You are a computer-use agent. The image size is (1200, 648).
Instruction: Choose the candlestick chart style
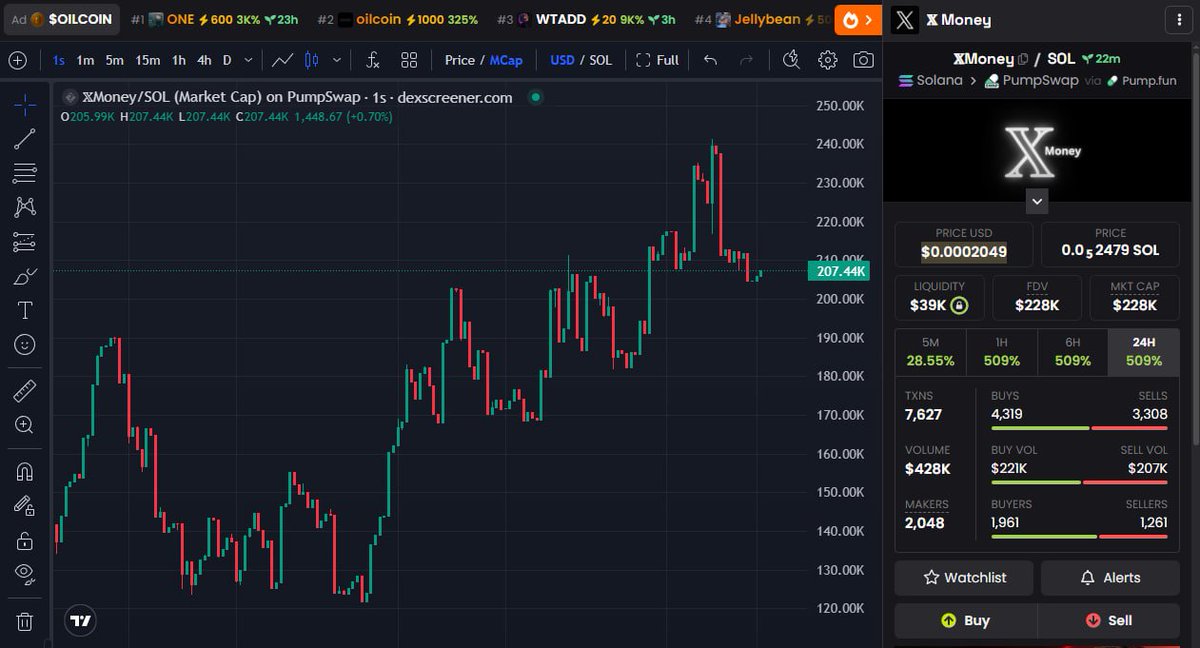pos(311,60)
